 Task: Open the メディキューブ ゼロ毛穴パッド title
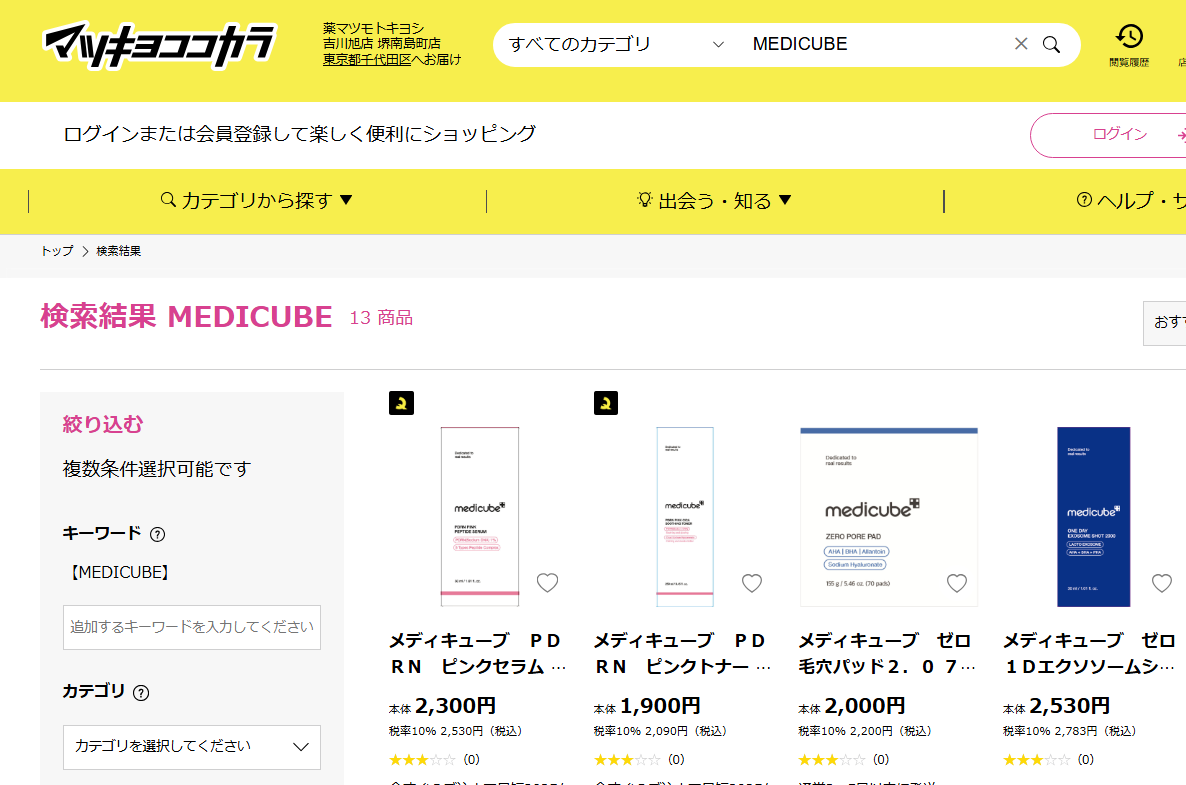click(x=887, y=653)
